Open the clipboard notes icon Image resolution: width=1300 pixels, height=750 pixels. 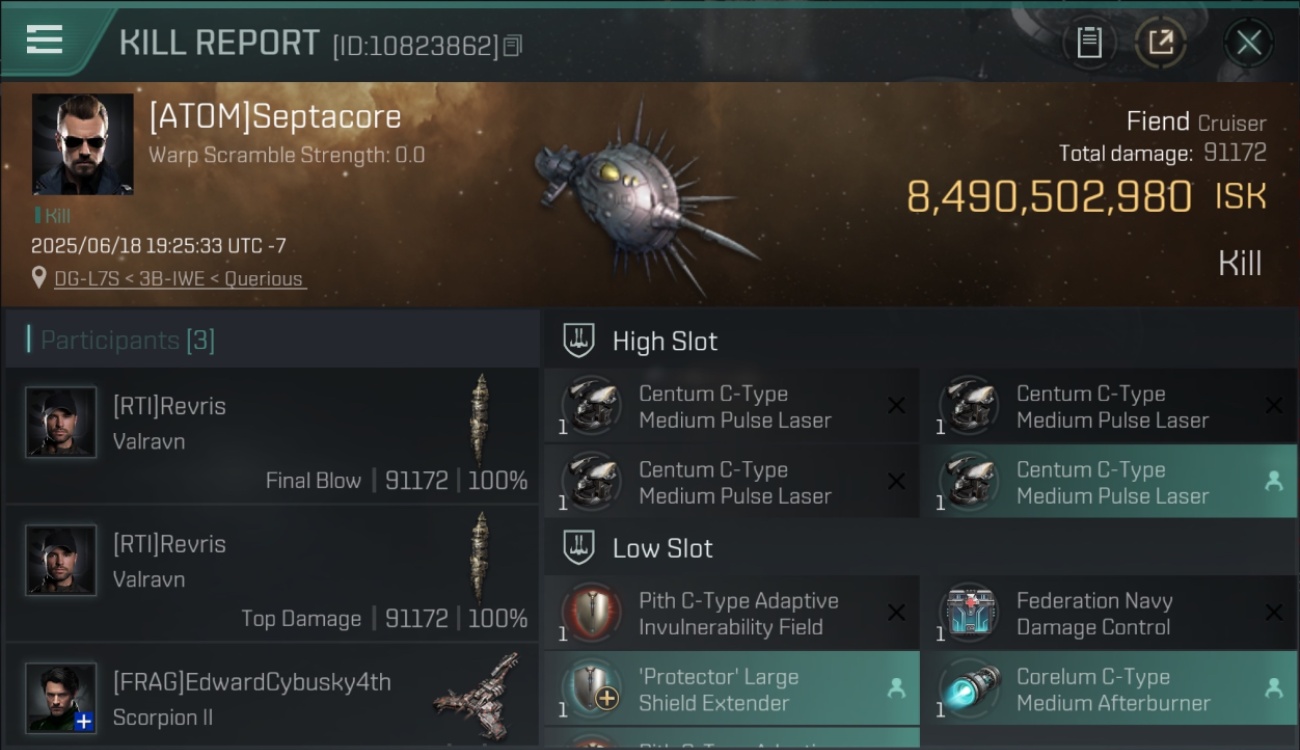[1088, 42]
